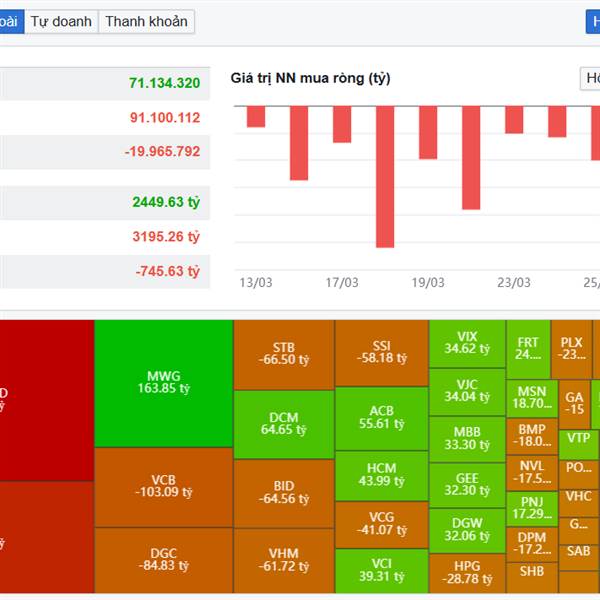Select the 13/03 bar in the chart
600x600 pixels.
(x=256, y=116)
